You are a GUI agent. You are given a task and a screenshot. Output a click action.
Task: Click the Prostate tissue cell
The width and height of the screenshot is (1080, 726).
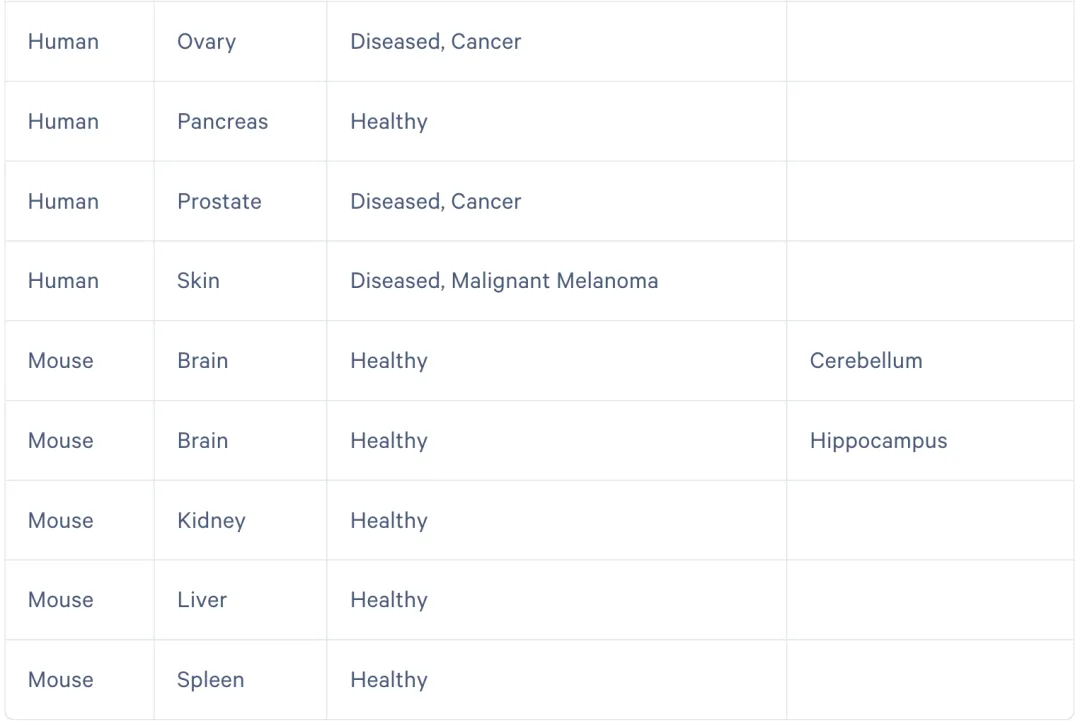click(219, 202)
